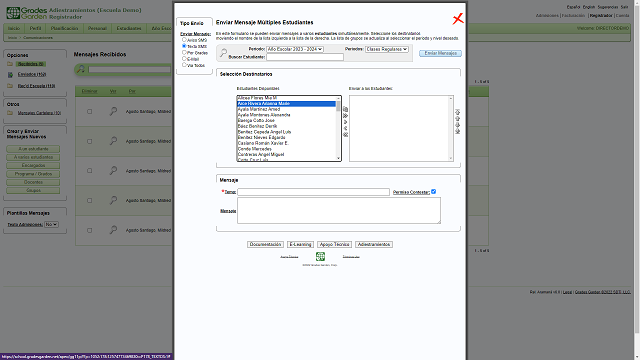Click the Recid Escuela folder icon

pos(10,86)
